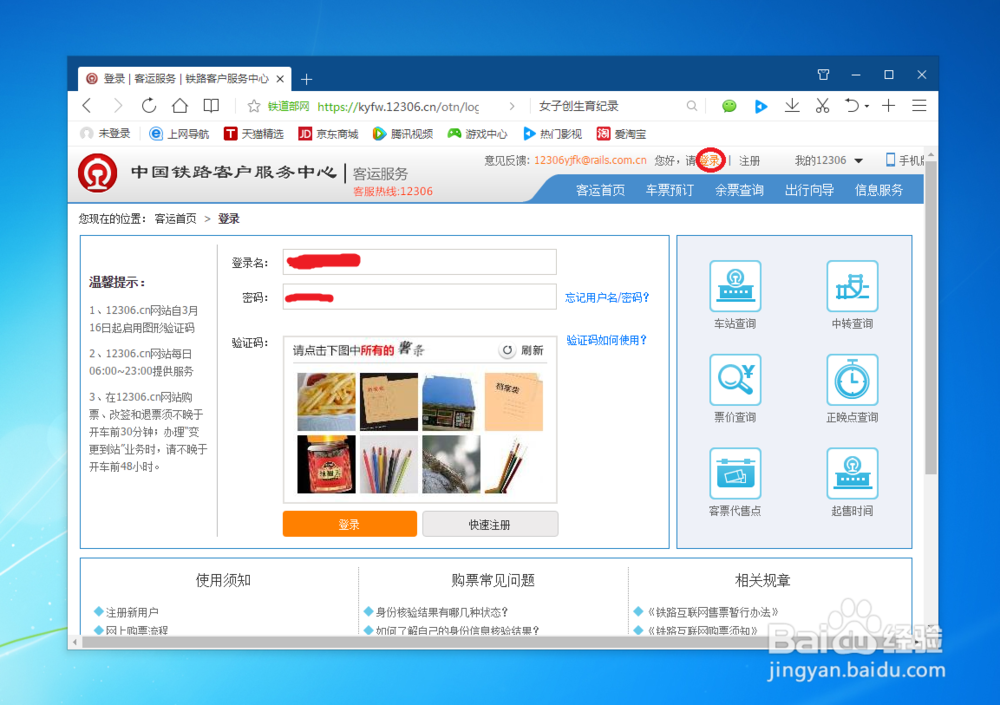The image size is (1000, 705).
Task: Bookmark page with star icon
Action: pos(254,107)
